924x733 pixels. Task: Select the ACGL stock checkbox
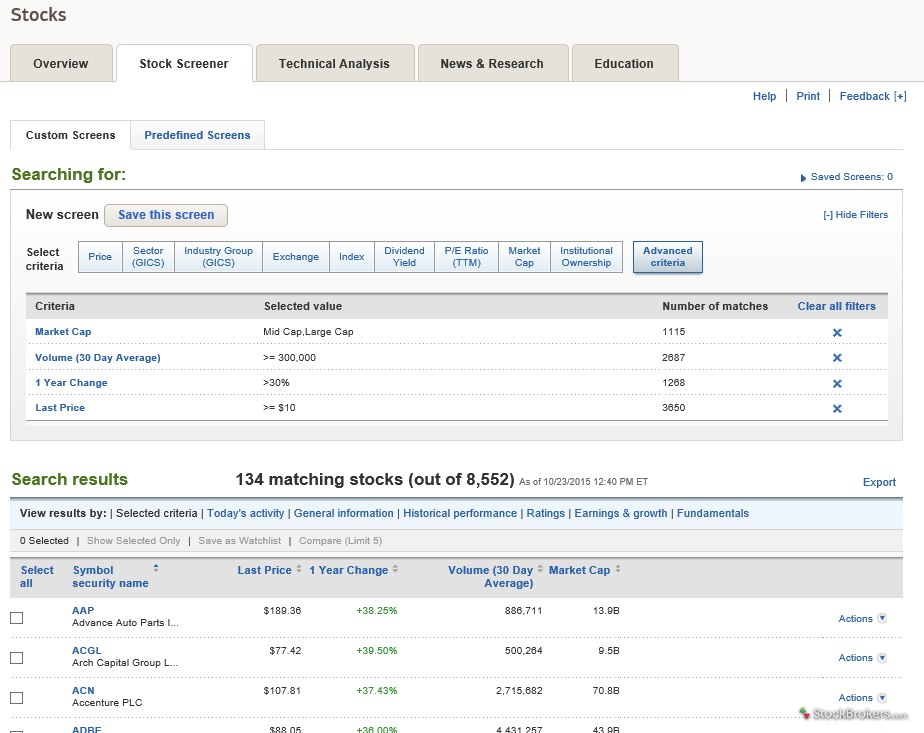tap(16, 658)
